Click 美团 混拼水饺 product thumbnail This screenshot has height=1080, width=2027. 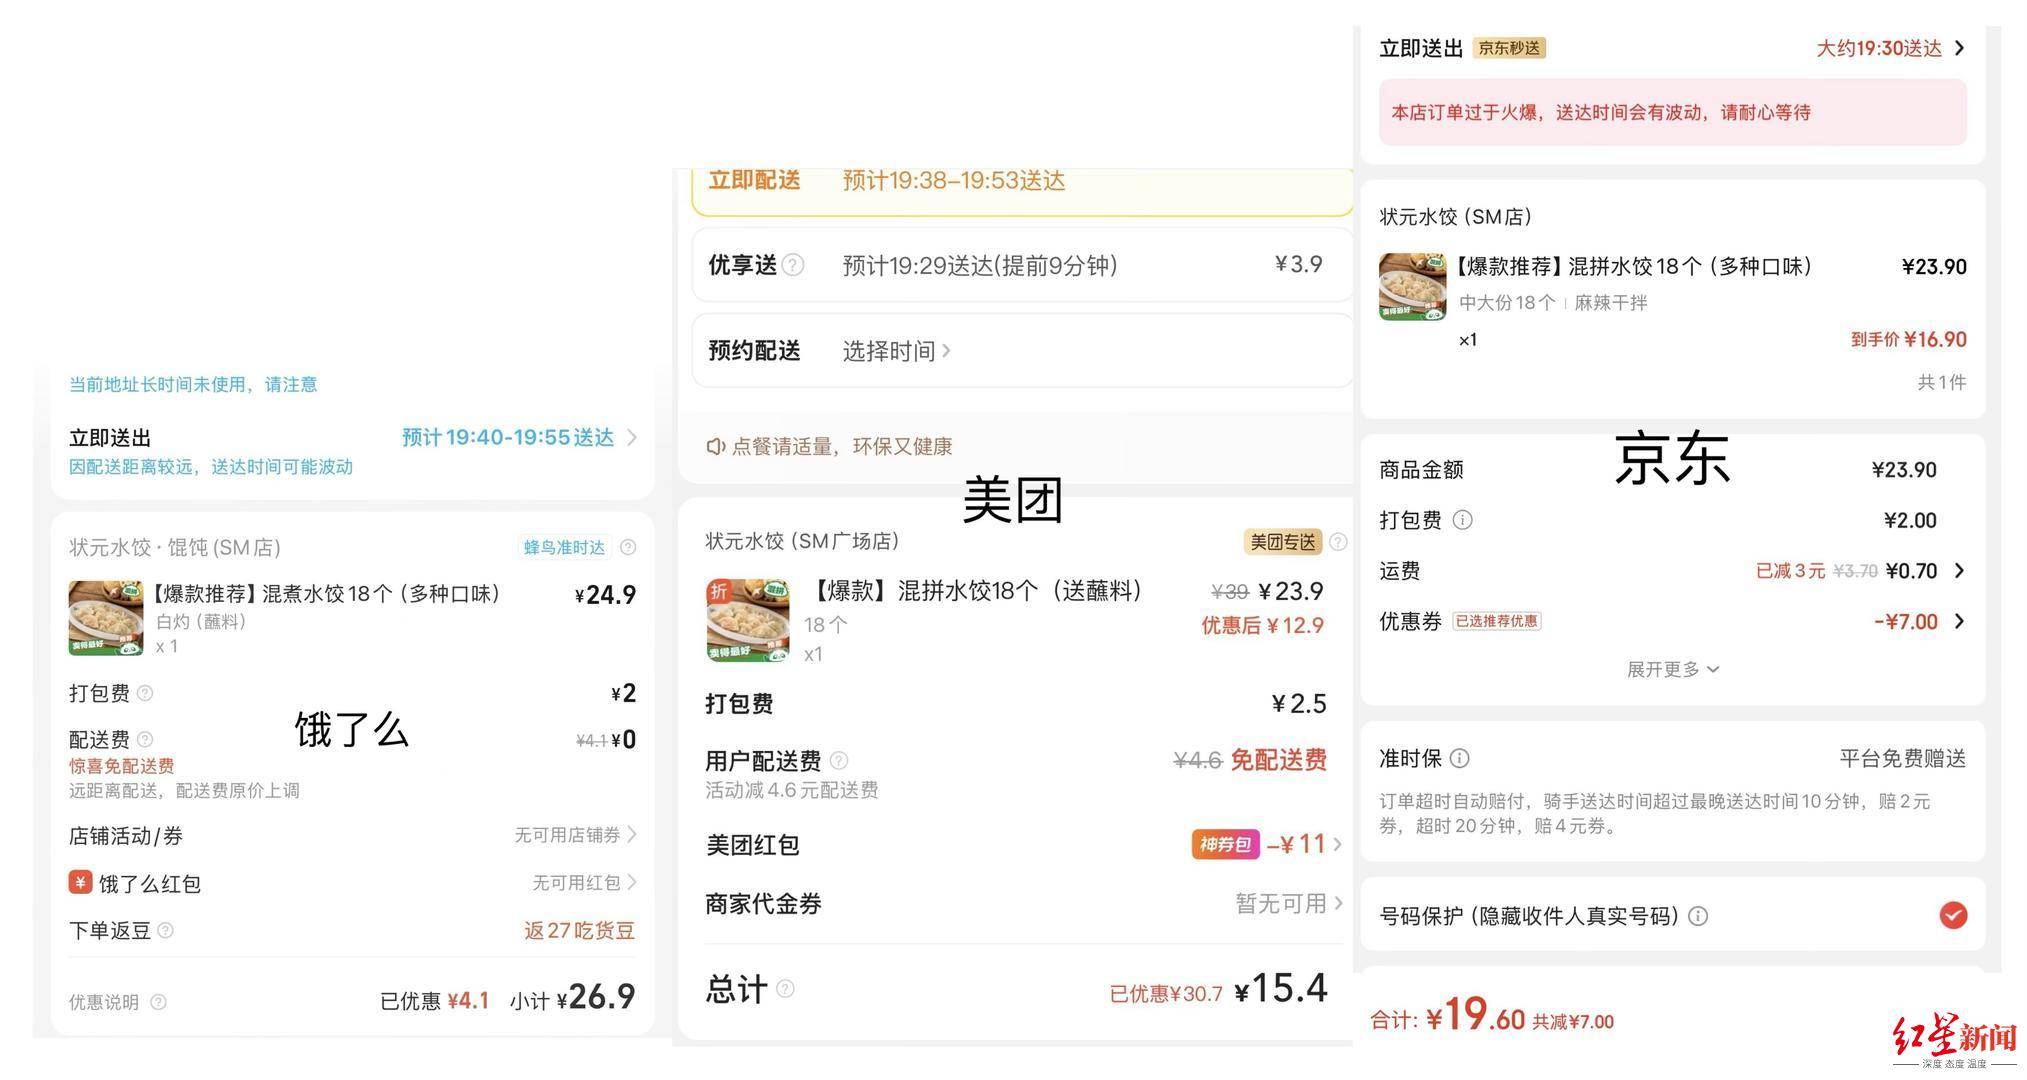747,620
